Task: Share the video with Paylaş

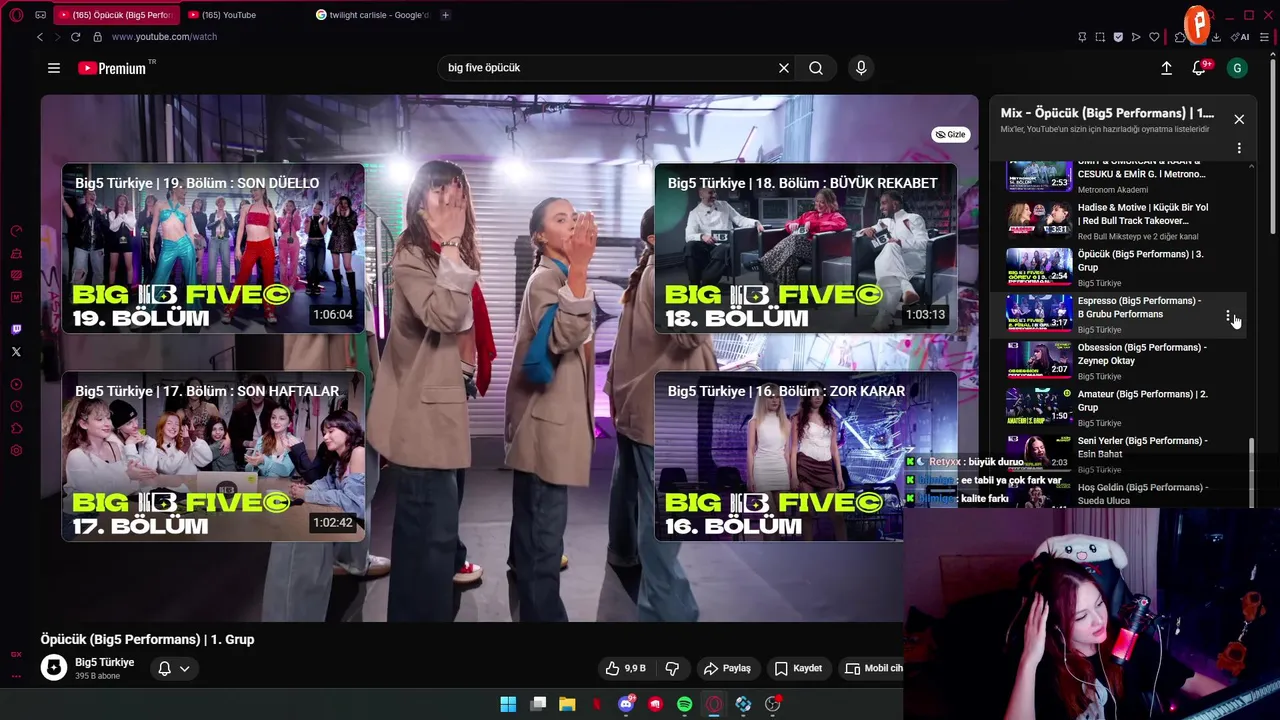Action: [727, 668]
